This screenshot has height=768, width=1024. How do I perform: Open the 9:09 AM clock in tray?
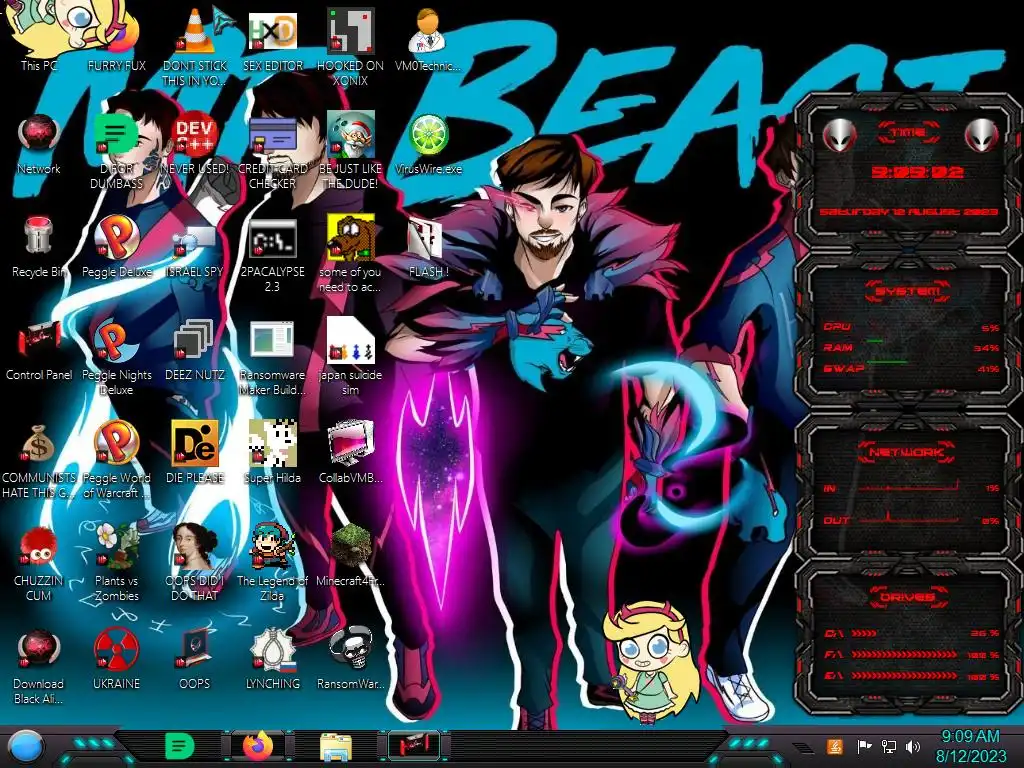[970, 746]
